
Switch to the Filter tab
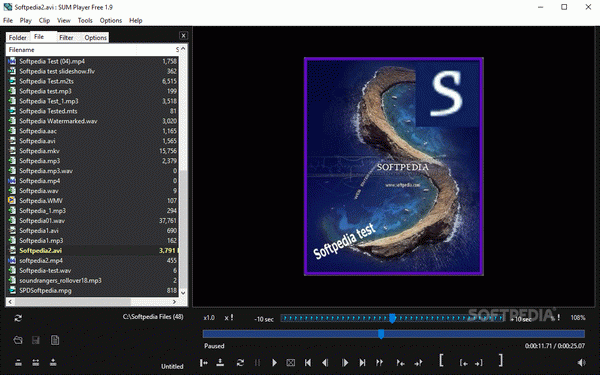click(66, 38)
